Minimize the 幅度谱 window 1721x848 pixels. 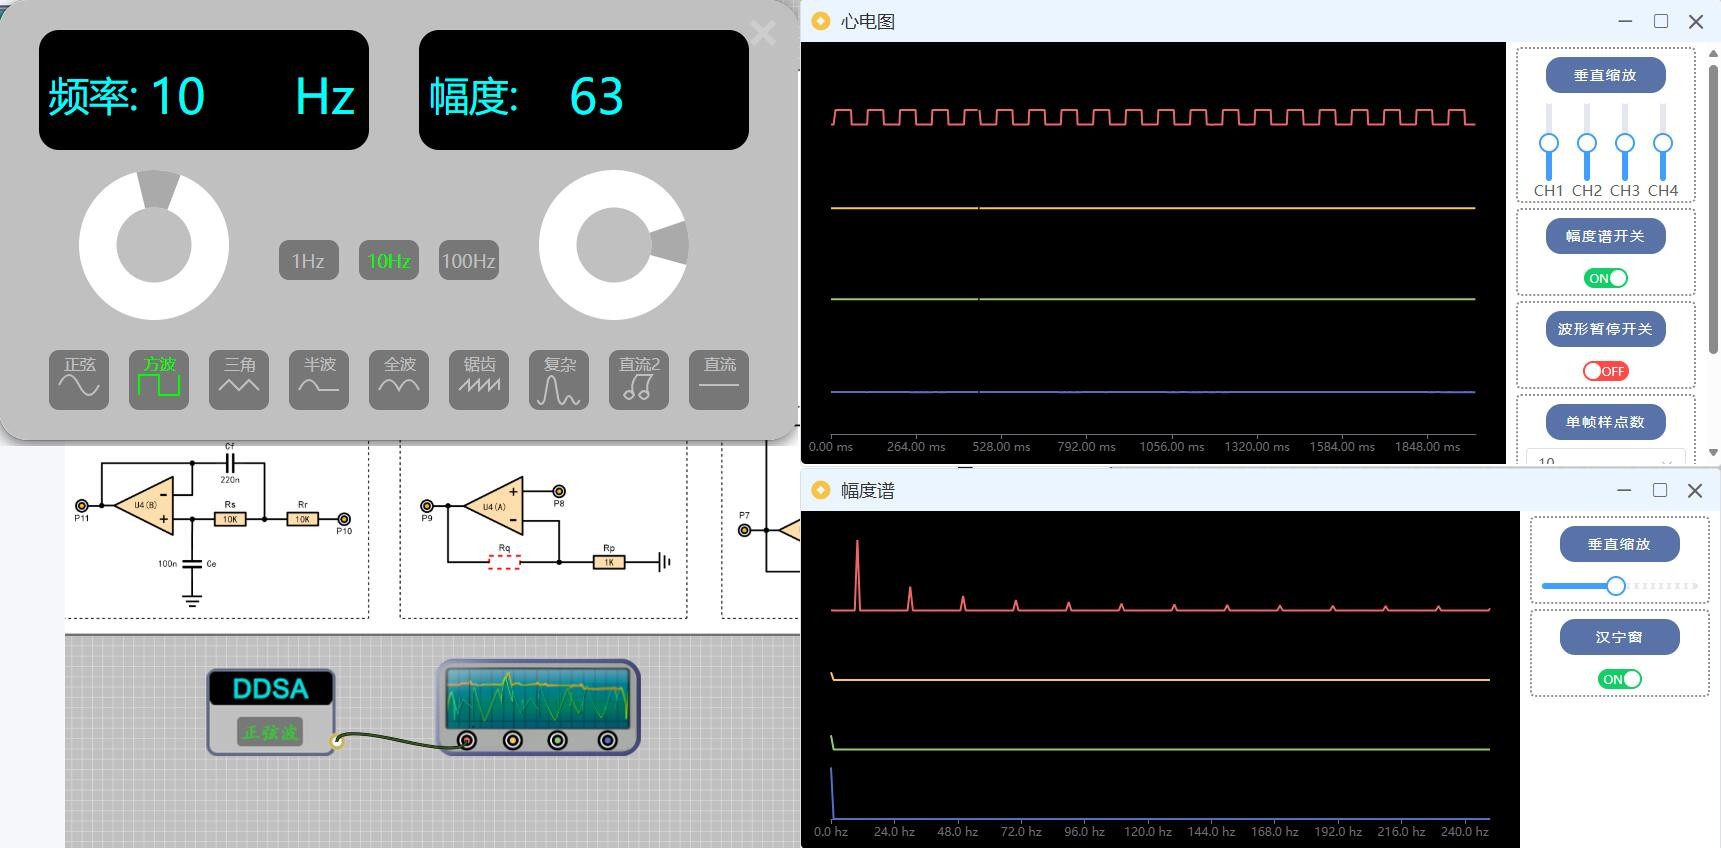(x=1624, y=490)
